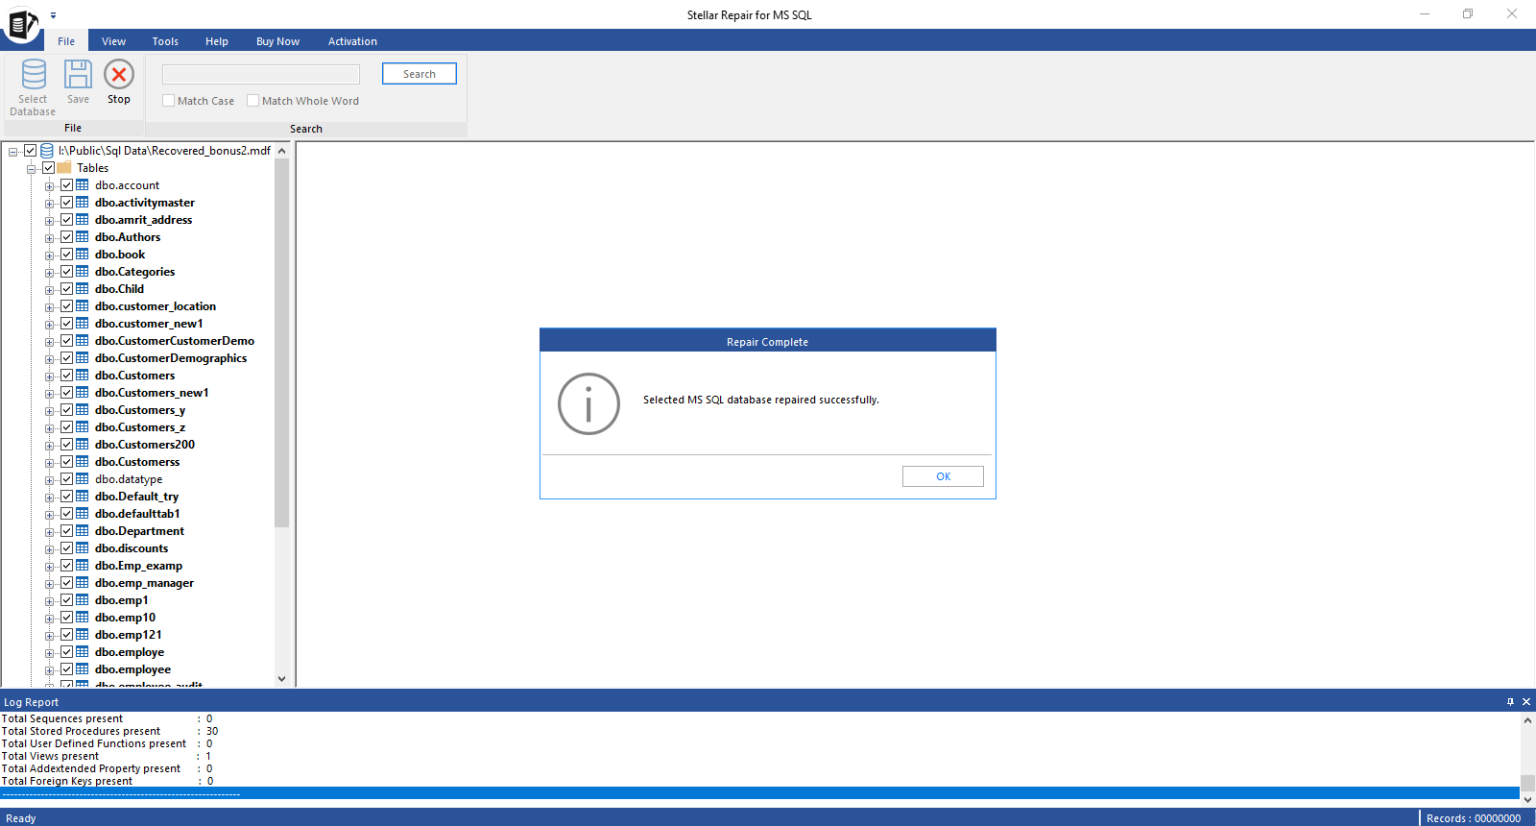This screenshot has height=826, width=1536.
Task: Expand the dbo.emp1 table node
Action: coord(48,599)
